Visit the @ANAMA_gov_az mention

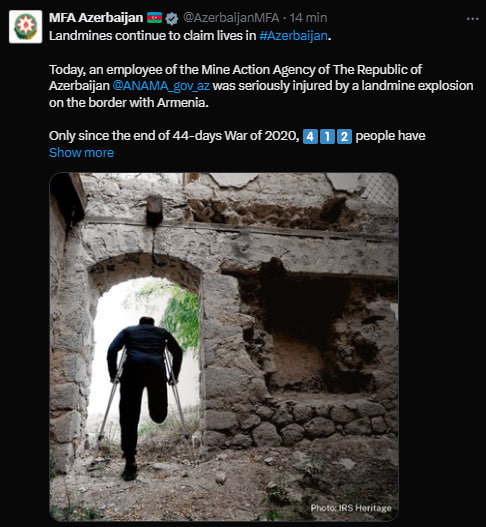(x=161, y=86)
